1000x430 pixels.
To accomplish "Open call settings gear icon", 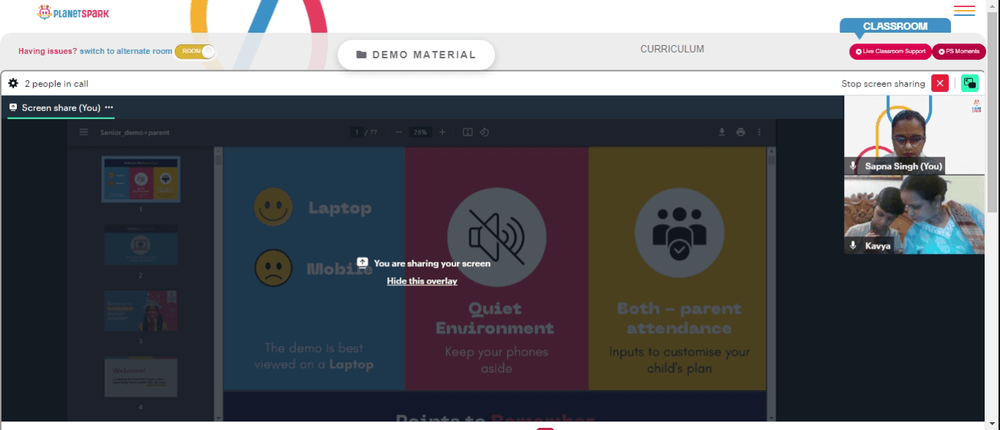I will pos(13,84).
